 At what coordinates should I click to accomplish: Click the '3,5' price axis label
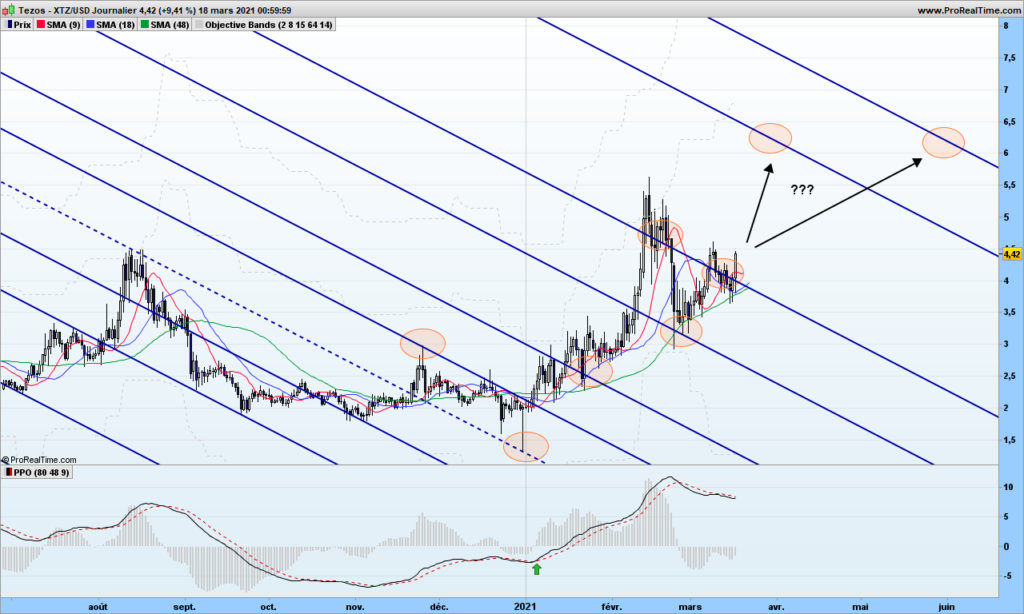(1010, 312)
